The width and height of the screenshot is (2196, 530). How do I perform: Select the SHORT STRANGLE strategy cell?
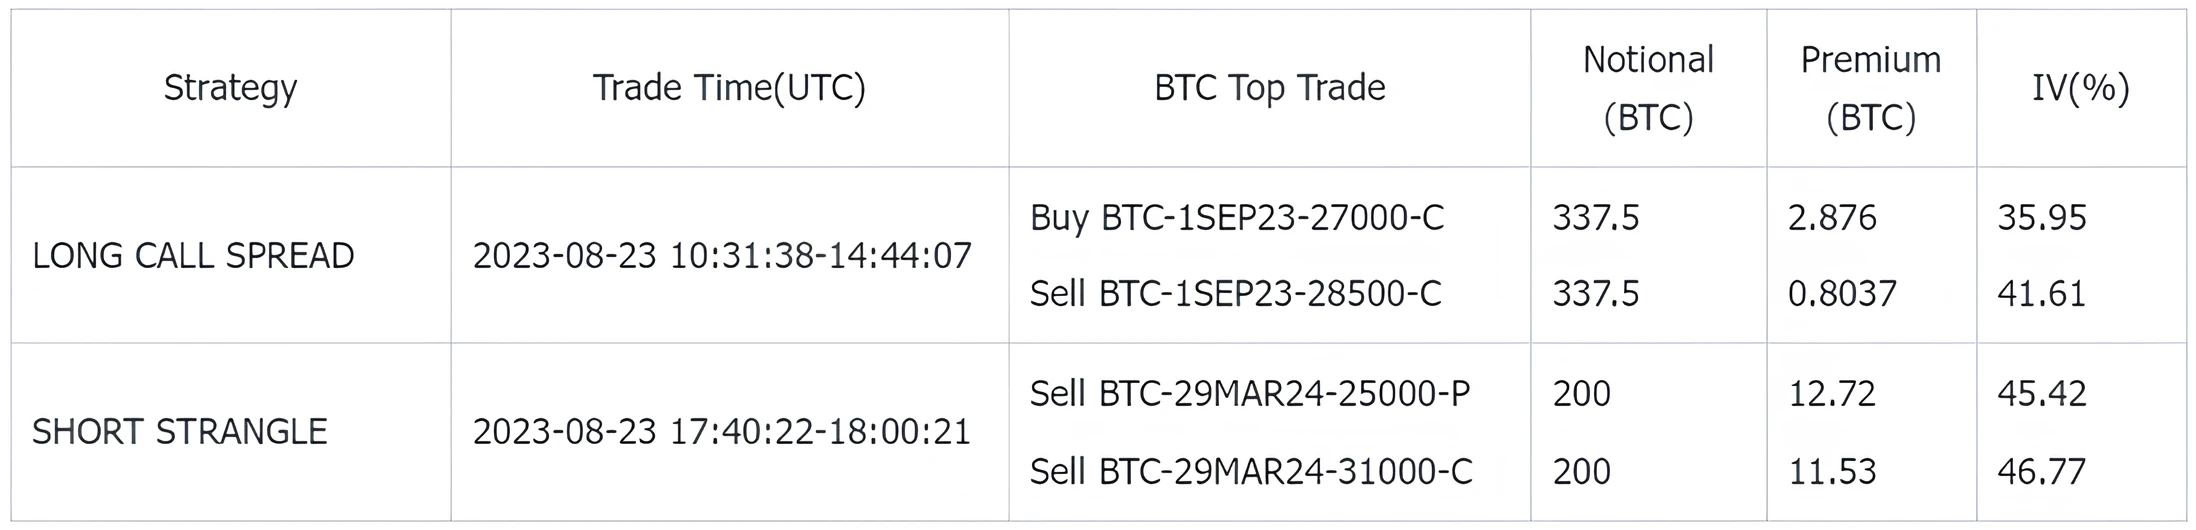180,432
